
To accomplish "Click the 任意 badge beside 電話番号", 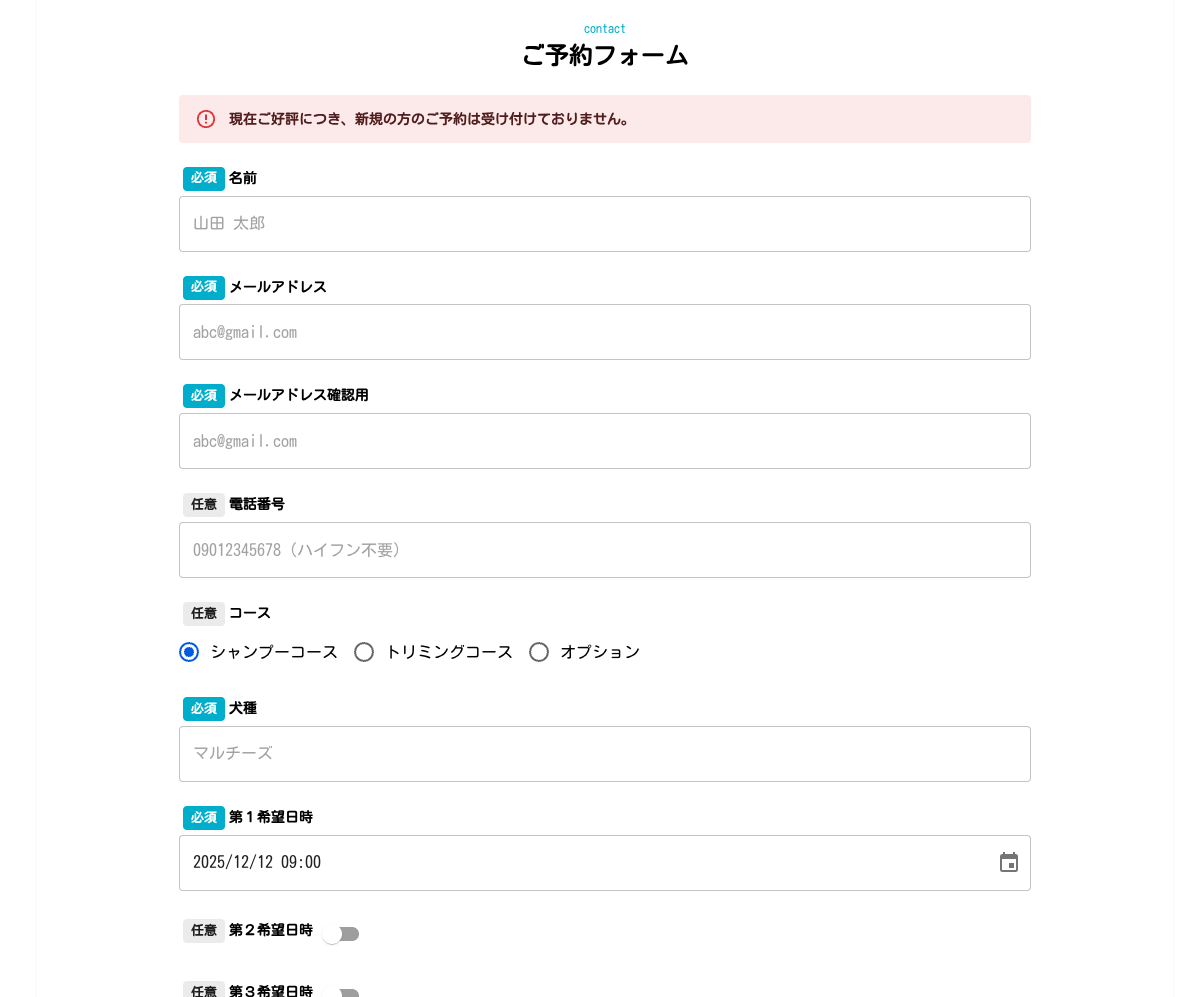I will coord(204,504).
